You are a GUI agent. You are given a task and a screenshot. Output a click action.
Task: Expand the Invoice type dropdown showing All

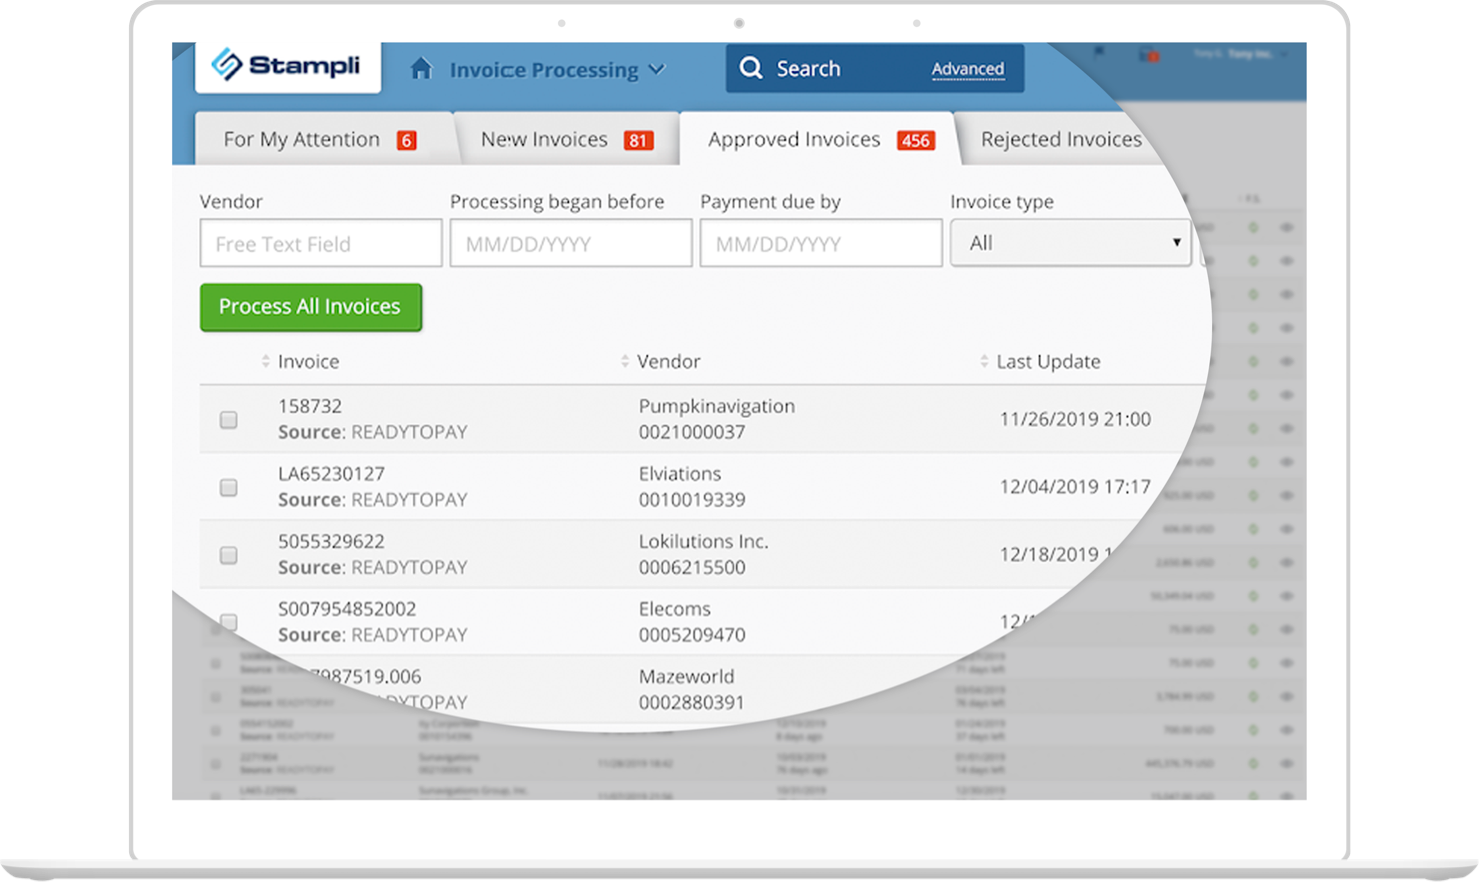pyautogui.click(x=1070, y=243)
